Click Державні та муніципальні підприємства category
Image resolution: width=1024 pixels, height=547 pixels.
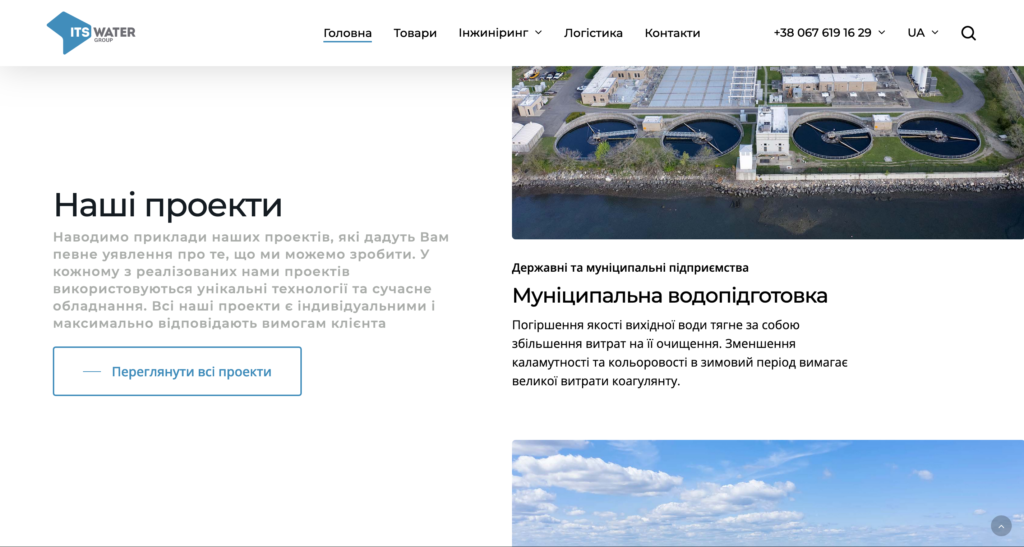tap(630, 268)
